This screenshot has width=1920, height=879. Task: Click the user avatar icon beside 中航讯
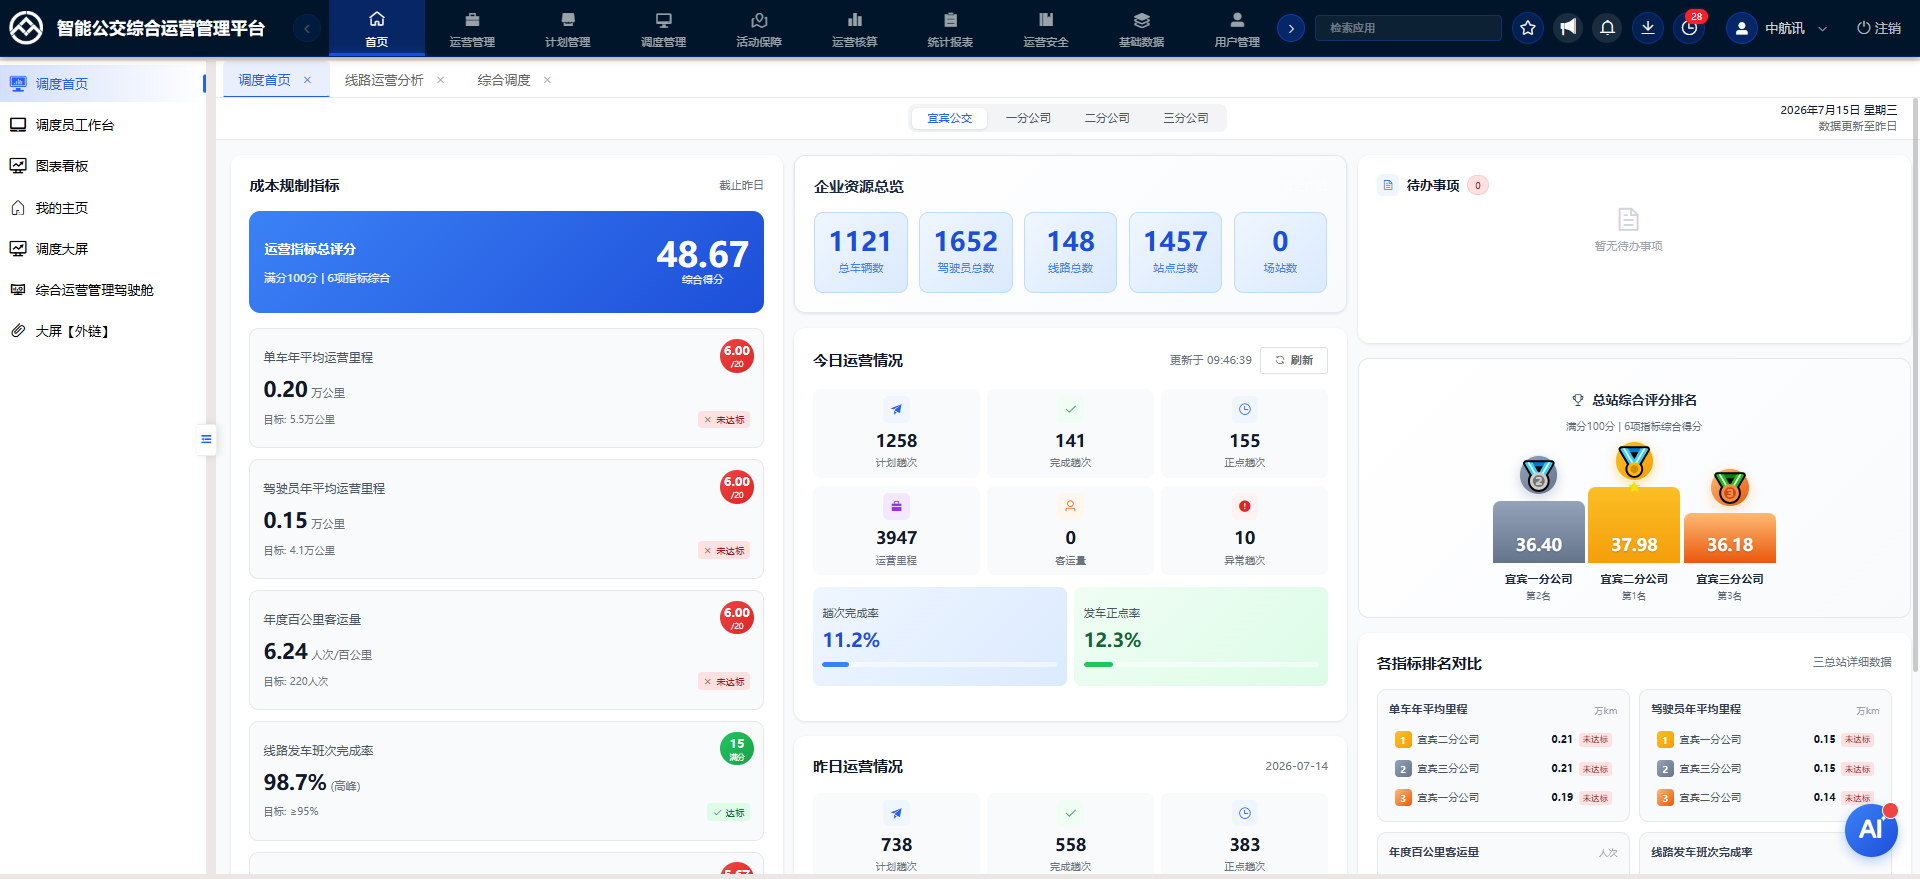1741,28
